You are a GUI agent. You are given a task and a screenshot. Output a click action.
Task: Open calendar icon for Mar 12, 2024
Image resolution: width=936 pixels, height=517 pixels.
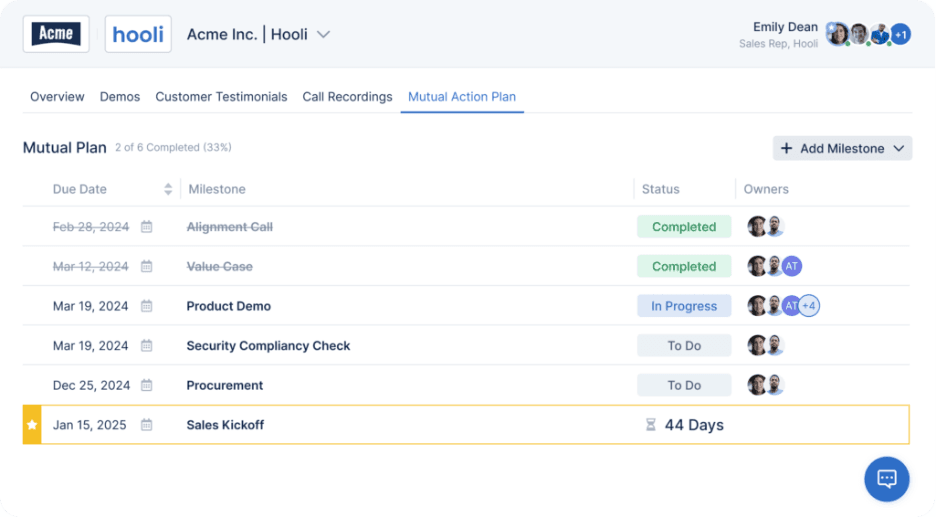tap(146, 266)
